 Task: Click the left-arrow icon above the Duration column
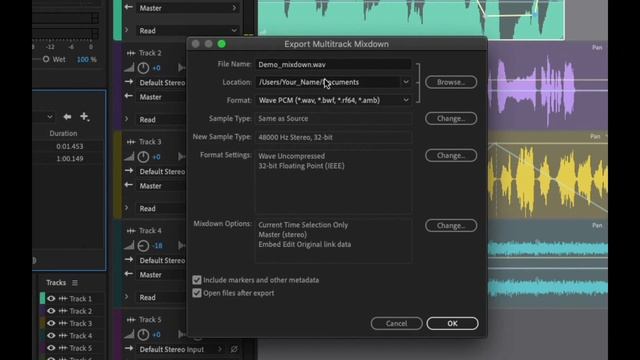[67, 117]
